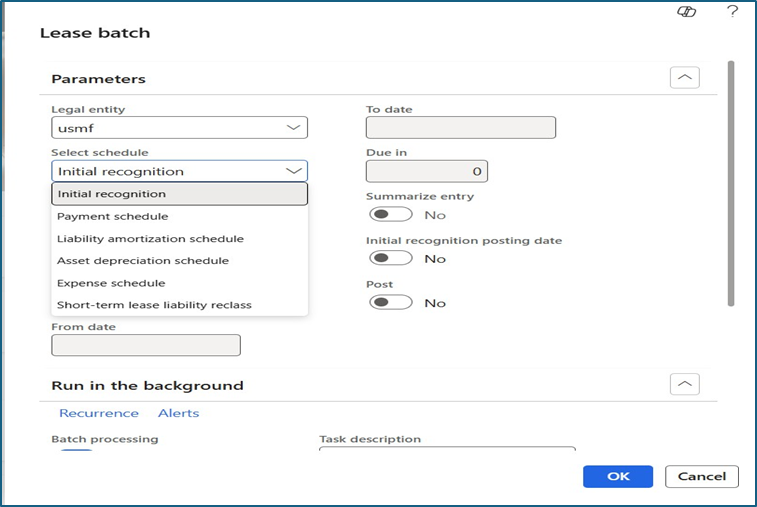Select Short-term lease liability reclass

coord(154,305)
